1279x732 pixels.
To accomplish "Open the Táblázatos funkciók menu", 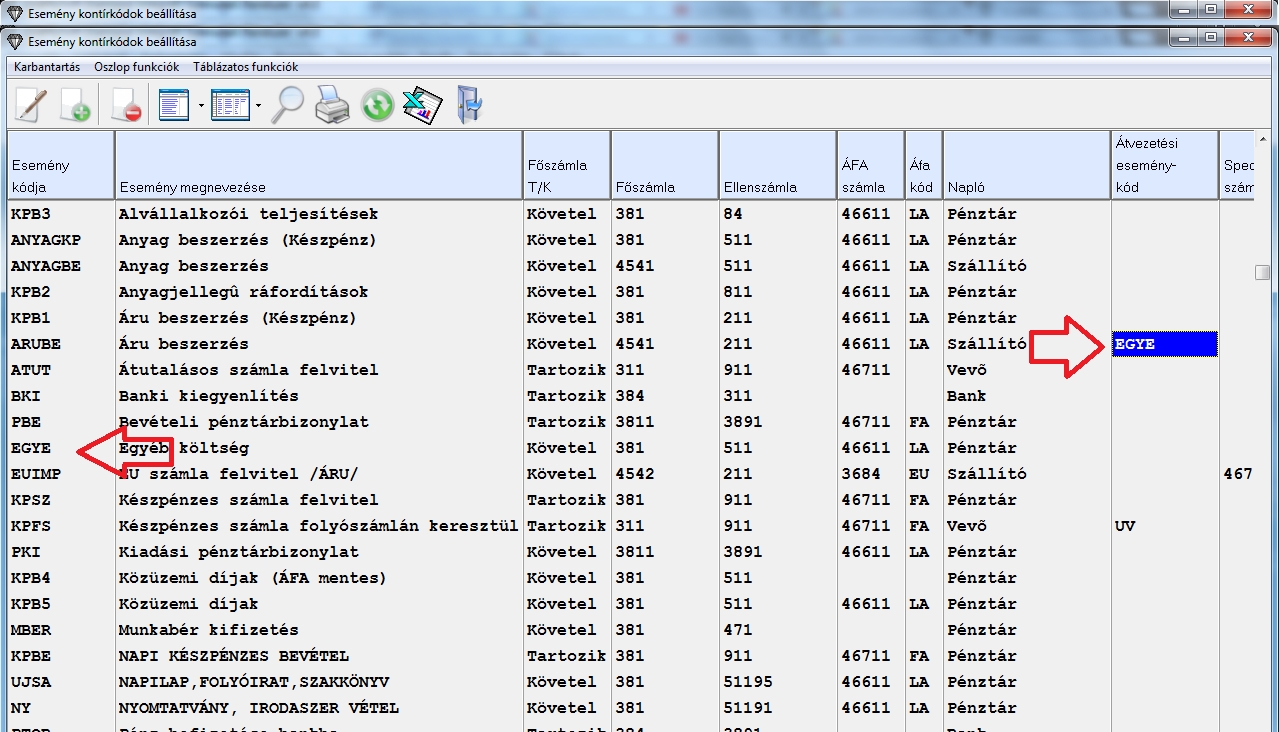I will click(x=245, y=67).
